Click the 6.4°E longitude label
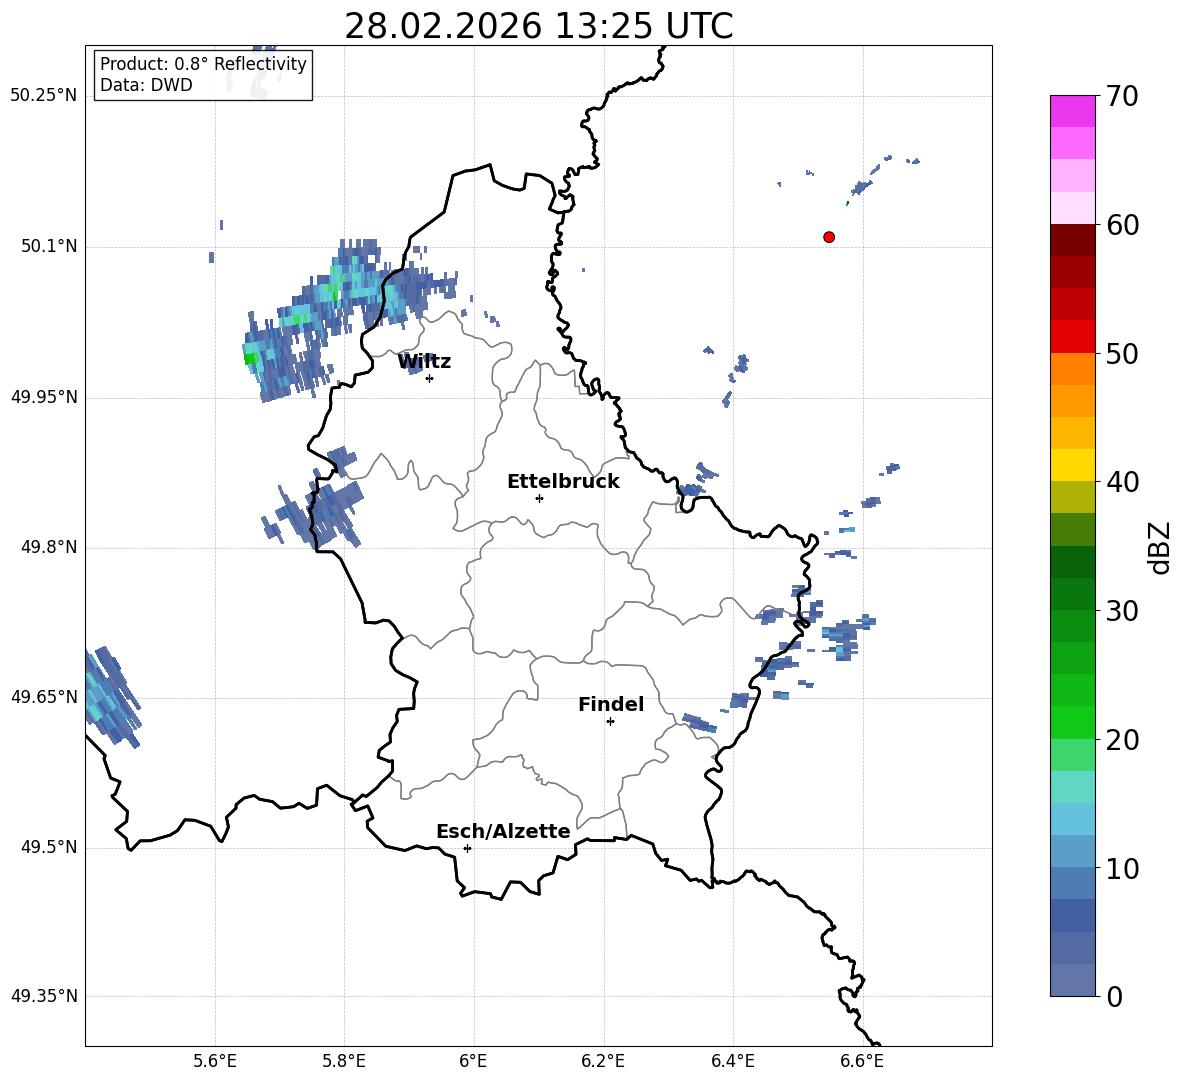The height and width of the screenshot is (1081, 1184). click(732, 1061)
